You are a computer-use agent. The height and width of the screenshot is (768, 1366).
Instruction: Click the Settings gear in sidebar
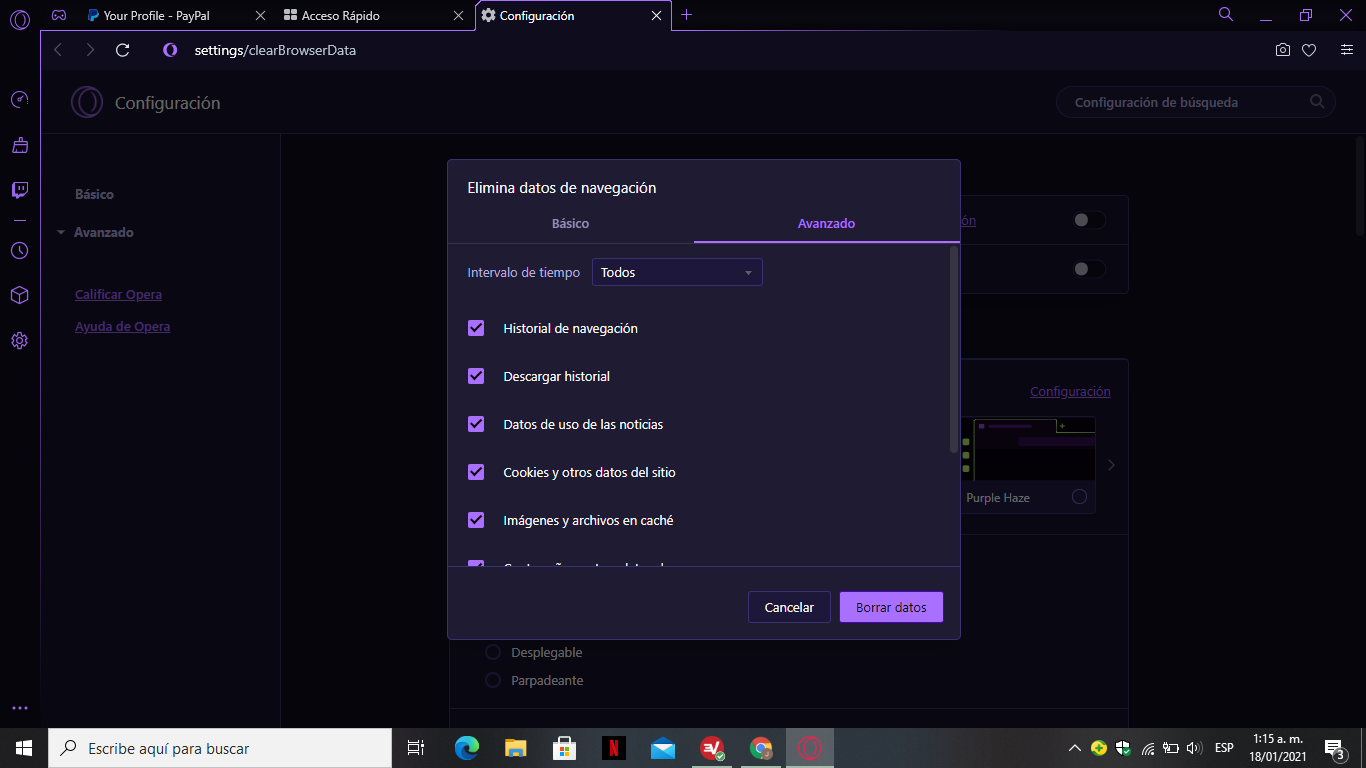19,340
